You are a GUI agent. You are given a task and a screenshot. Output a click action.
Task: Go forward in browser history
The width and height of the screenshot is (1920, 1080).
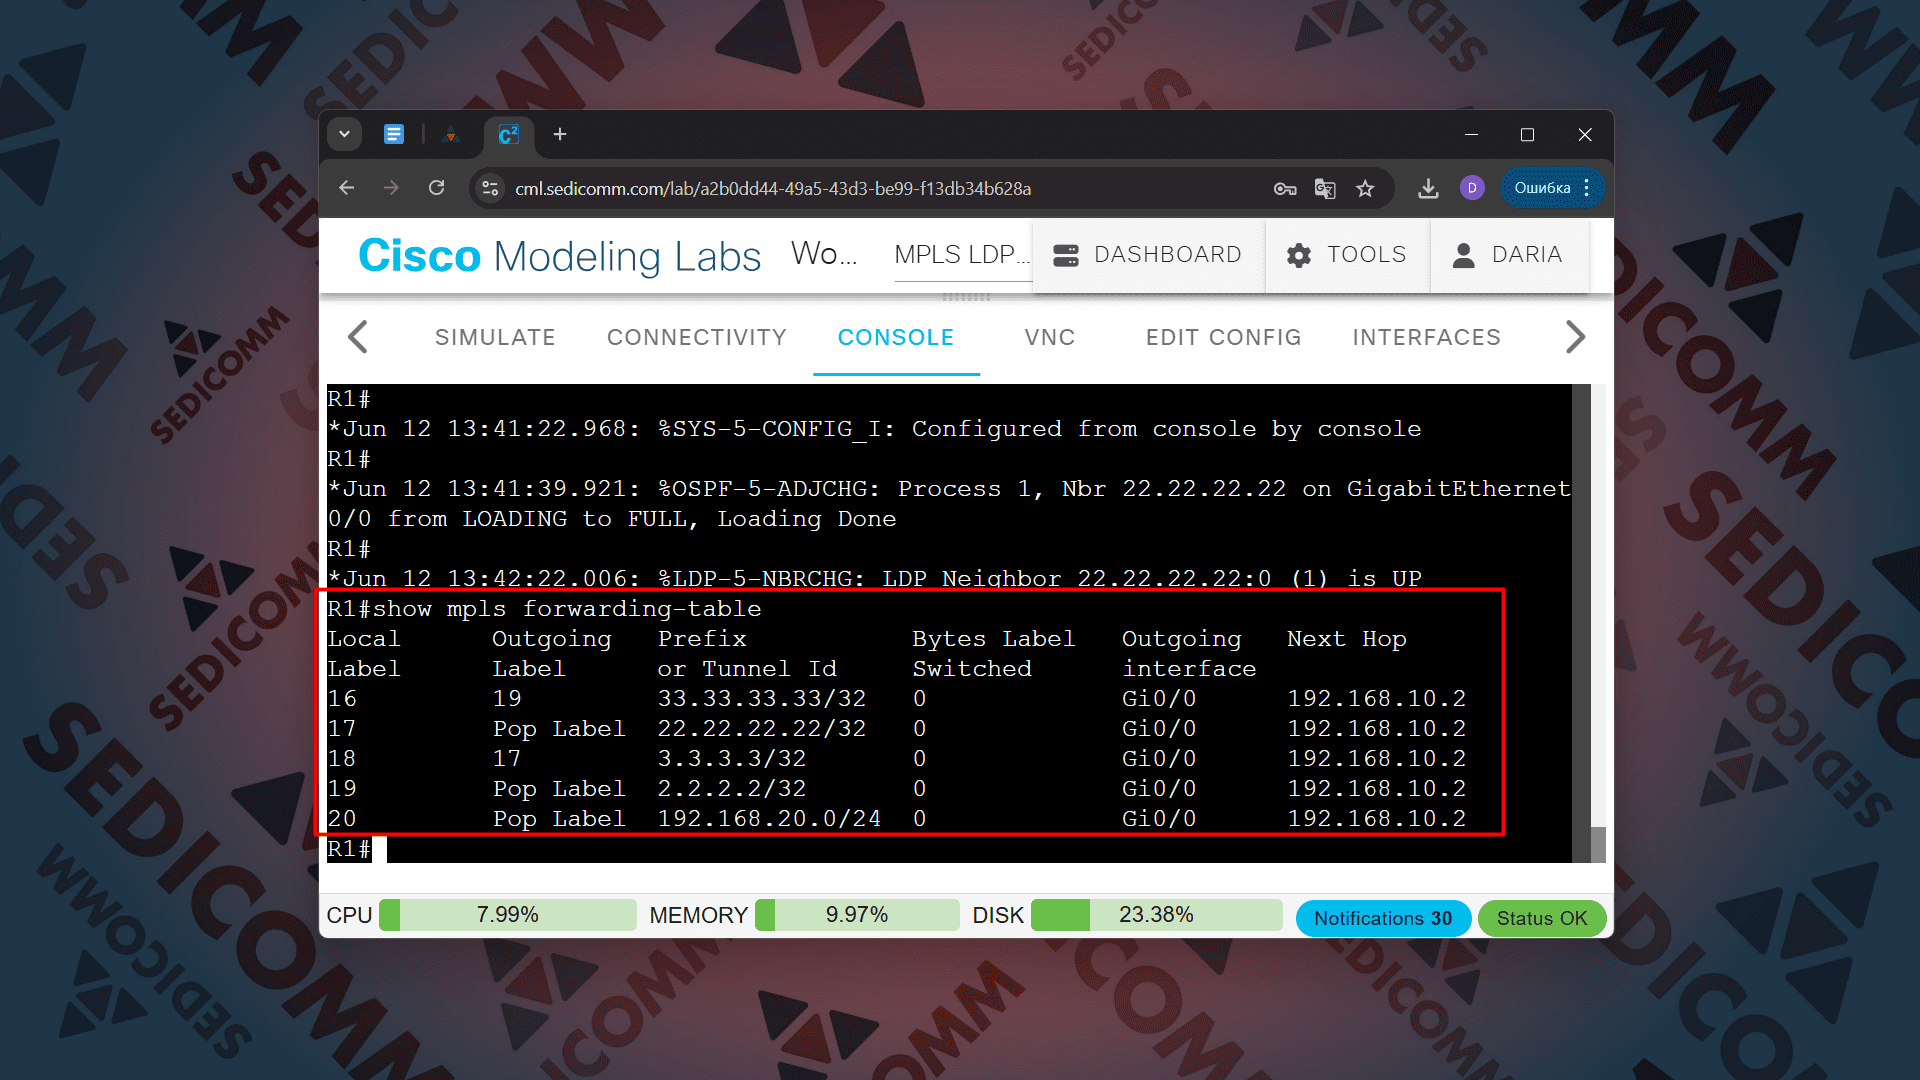click(391, 188)
